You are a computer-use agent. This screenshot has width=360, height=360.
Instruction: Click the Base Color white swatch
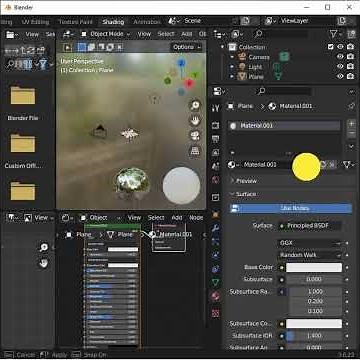(x=314, y=267)
